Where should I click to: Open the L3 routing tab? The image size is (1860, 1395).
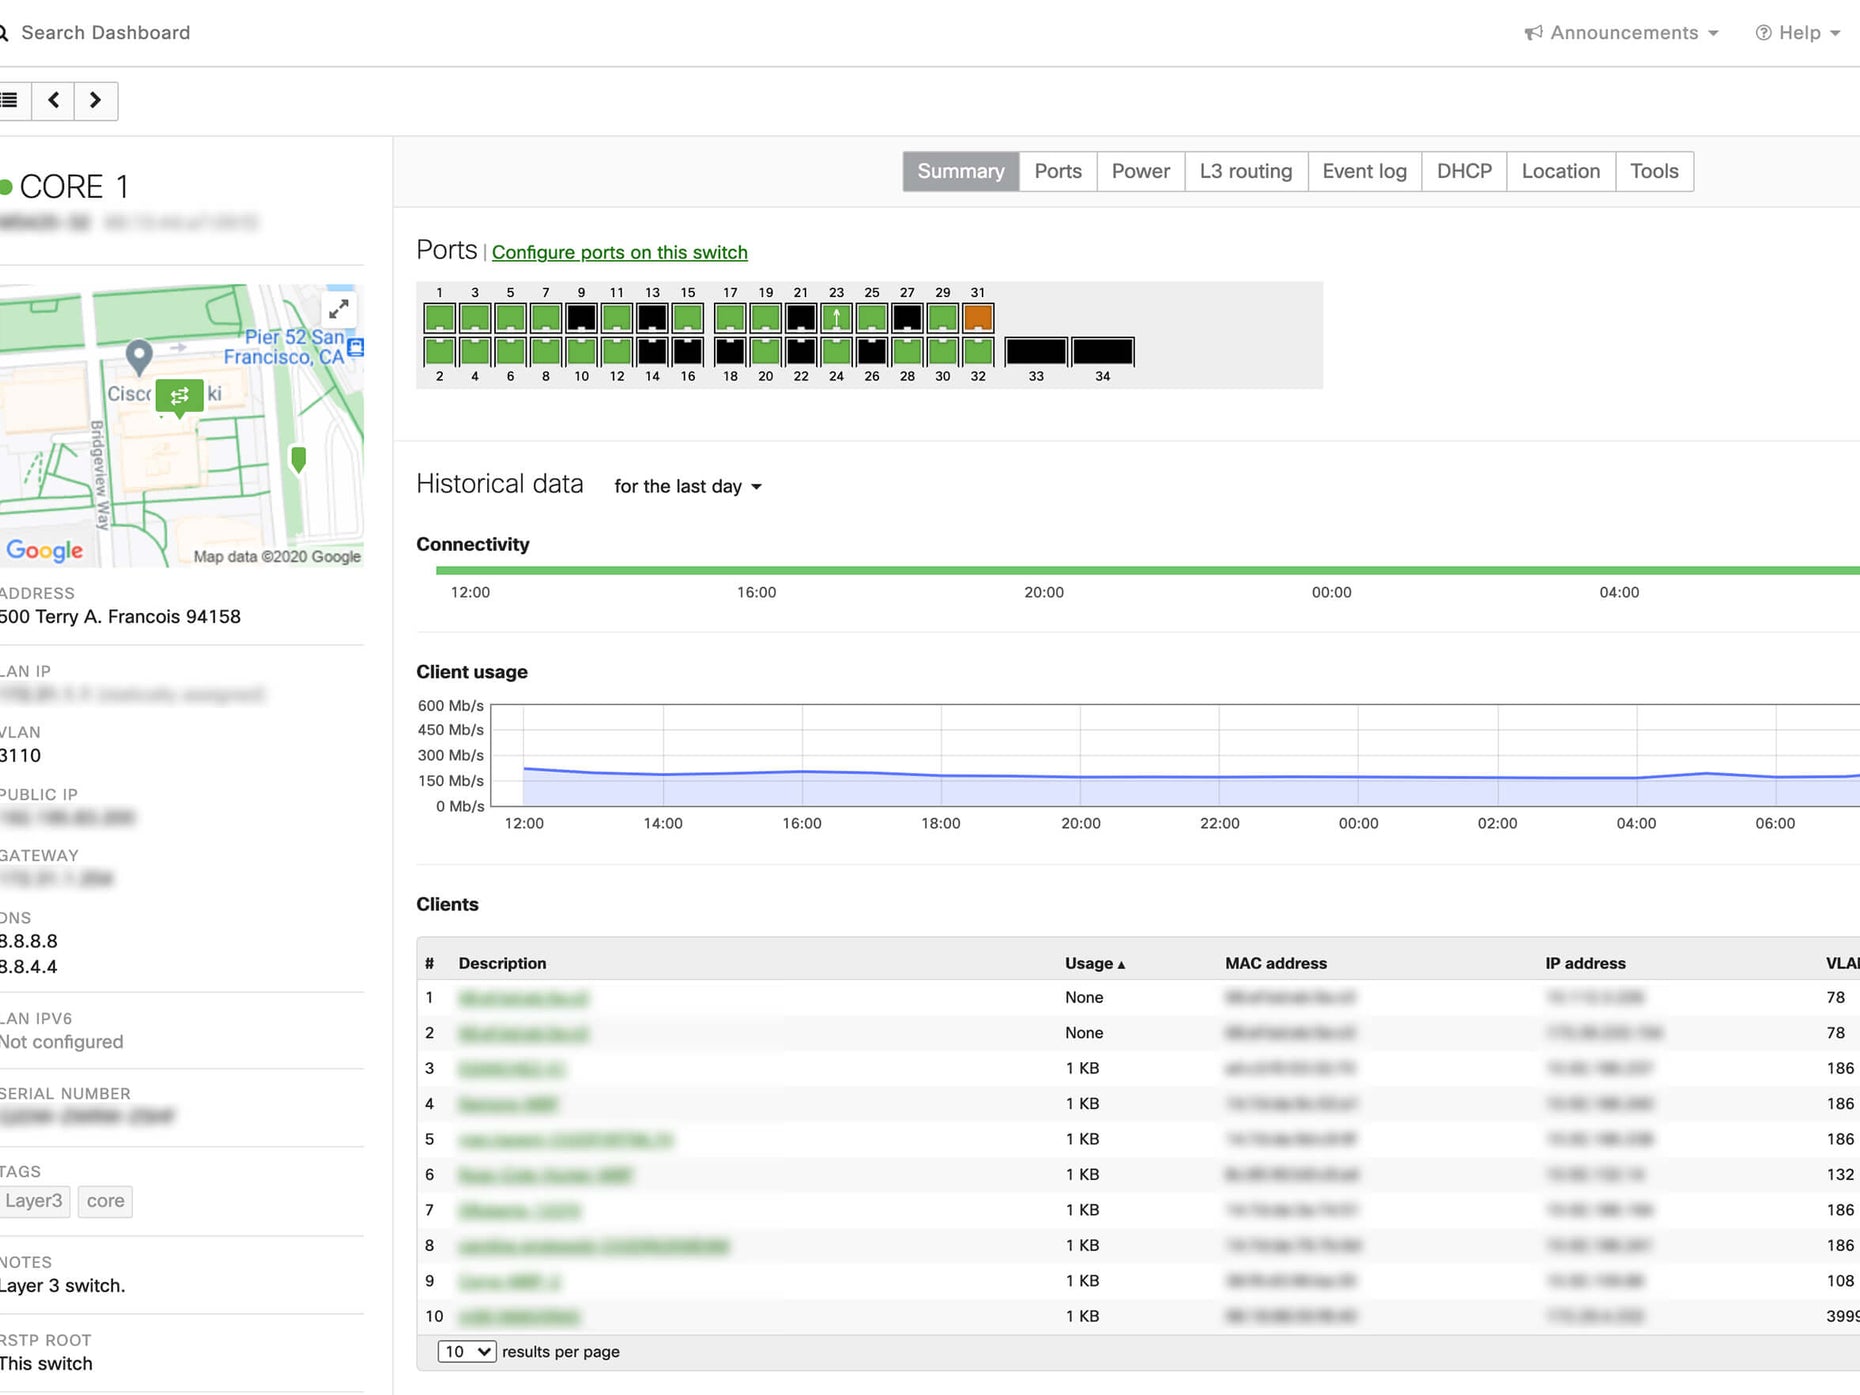point(1246,171)
